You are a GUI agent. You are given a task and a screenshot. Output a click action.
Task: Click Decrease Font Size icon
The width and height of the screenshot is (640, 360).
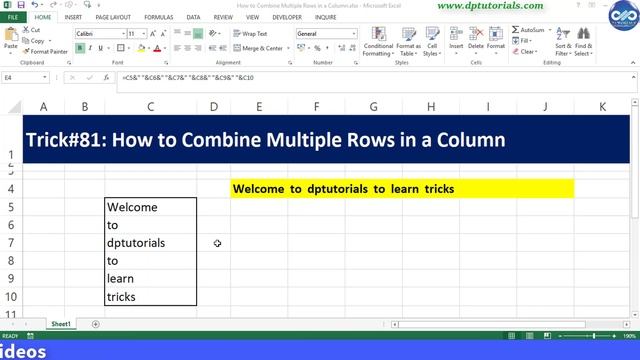point(163,34)
